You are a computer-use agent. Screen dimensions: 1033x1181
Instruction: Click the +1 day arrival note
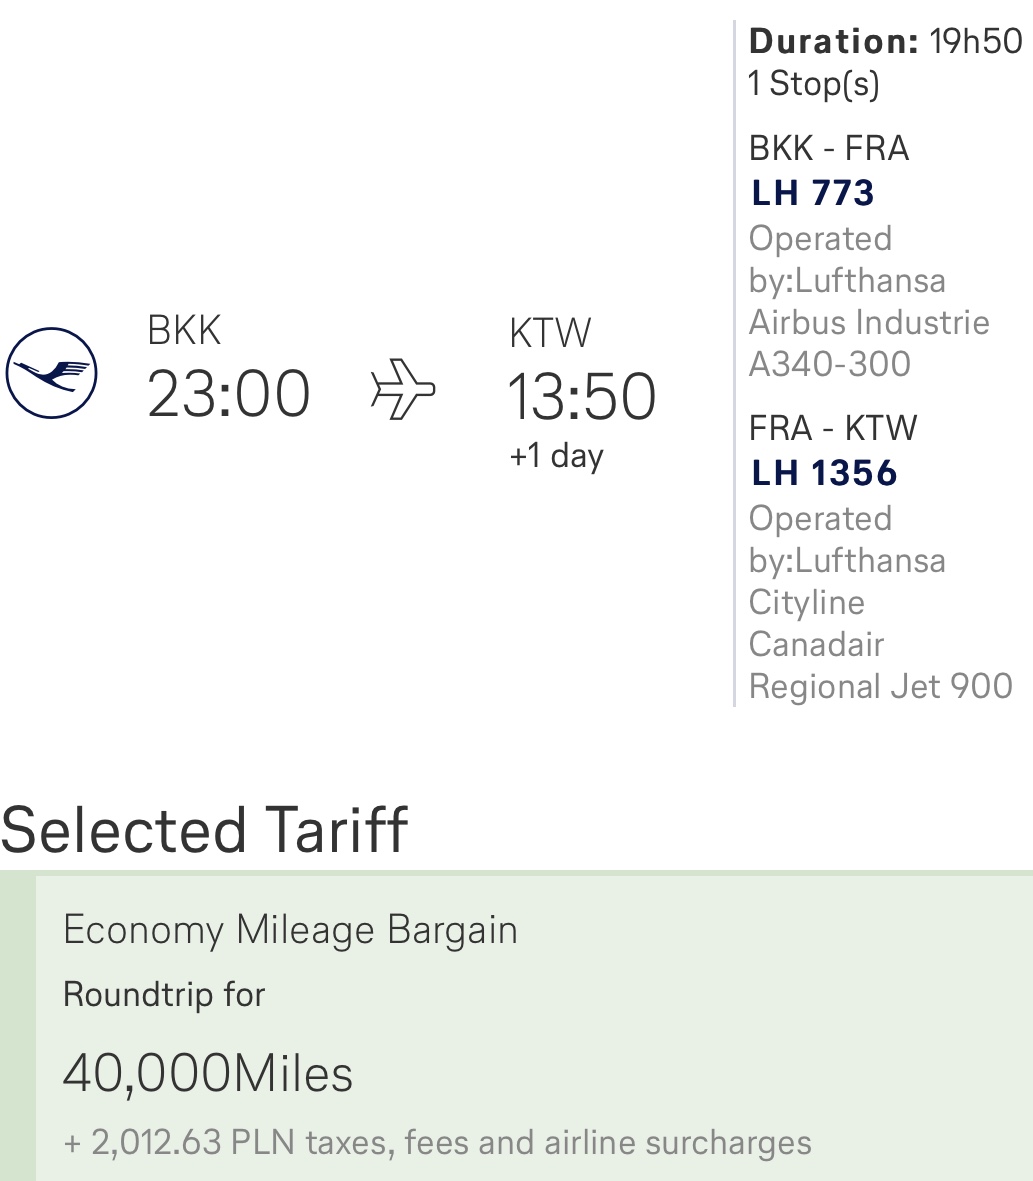(556, 456)
